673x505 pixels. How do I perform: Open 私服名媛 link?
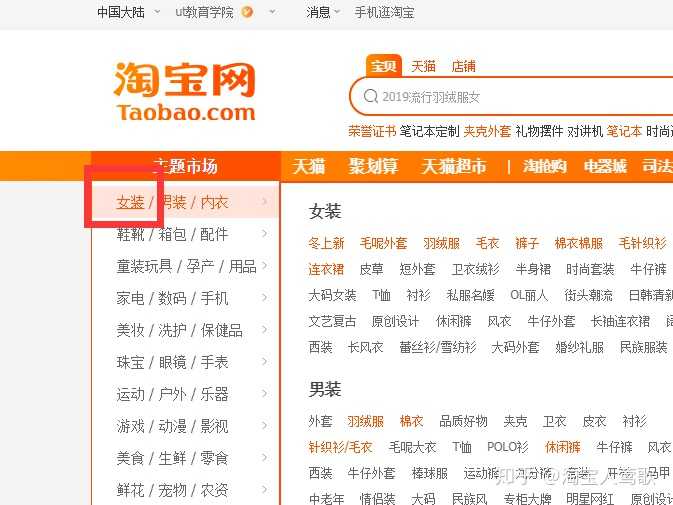coord(470,295)
